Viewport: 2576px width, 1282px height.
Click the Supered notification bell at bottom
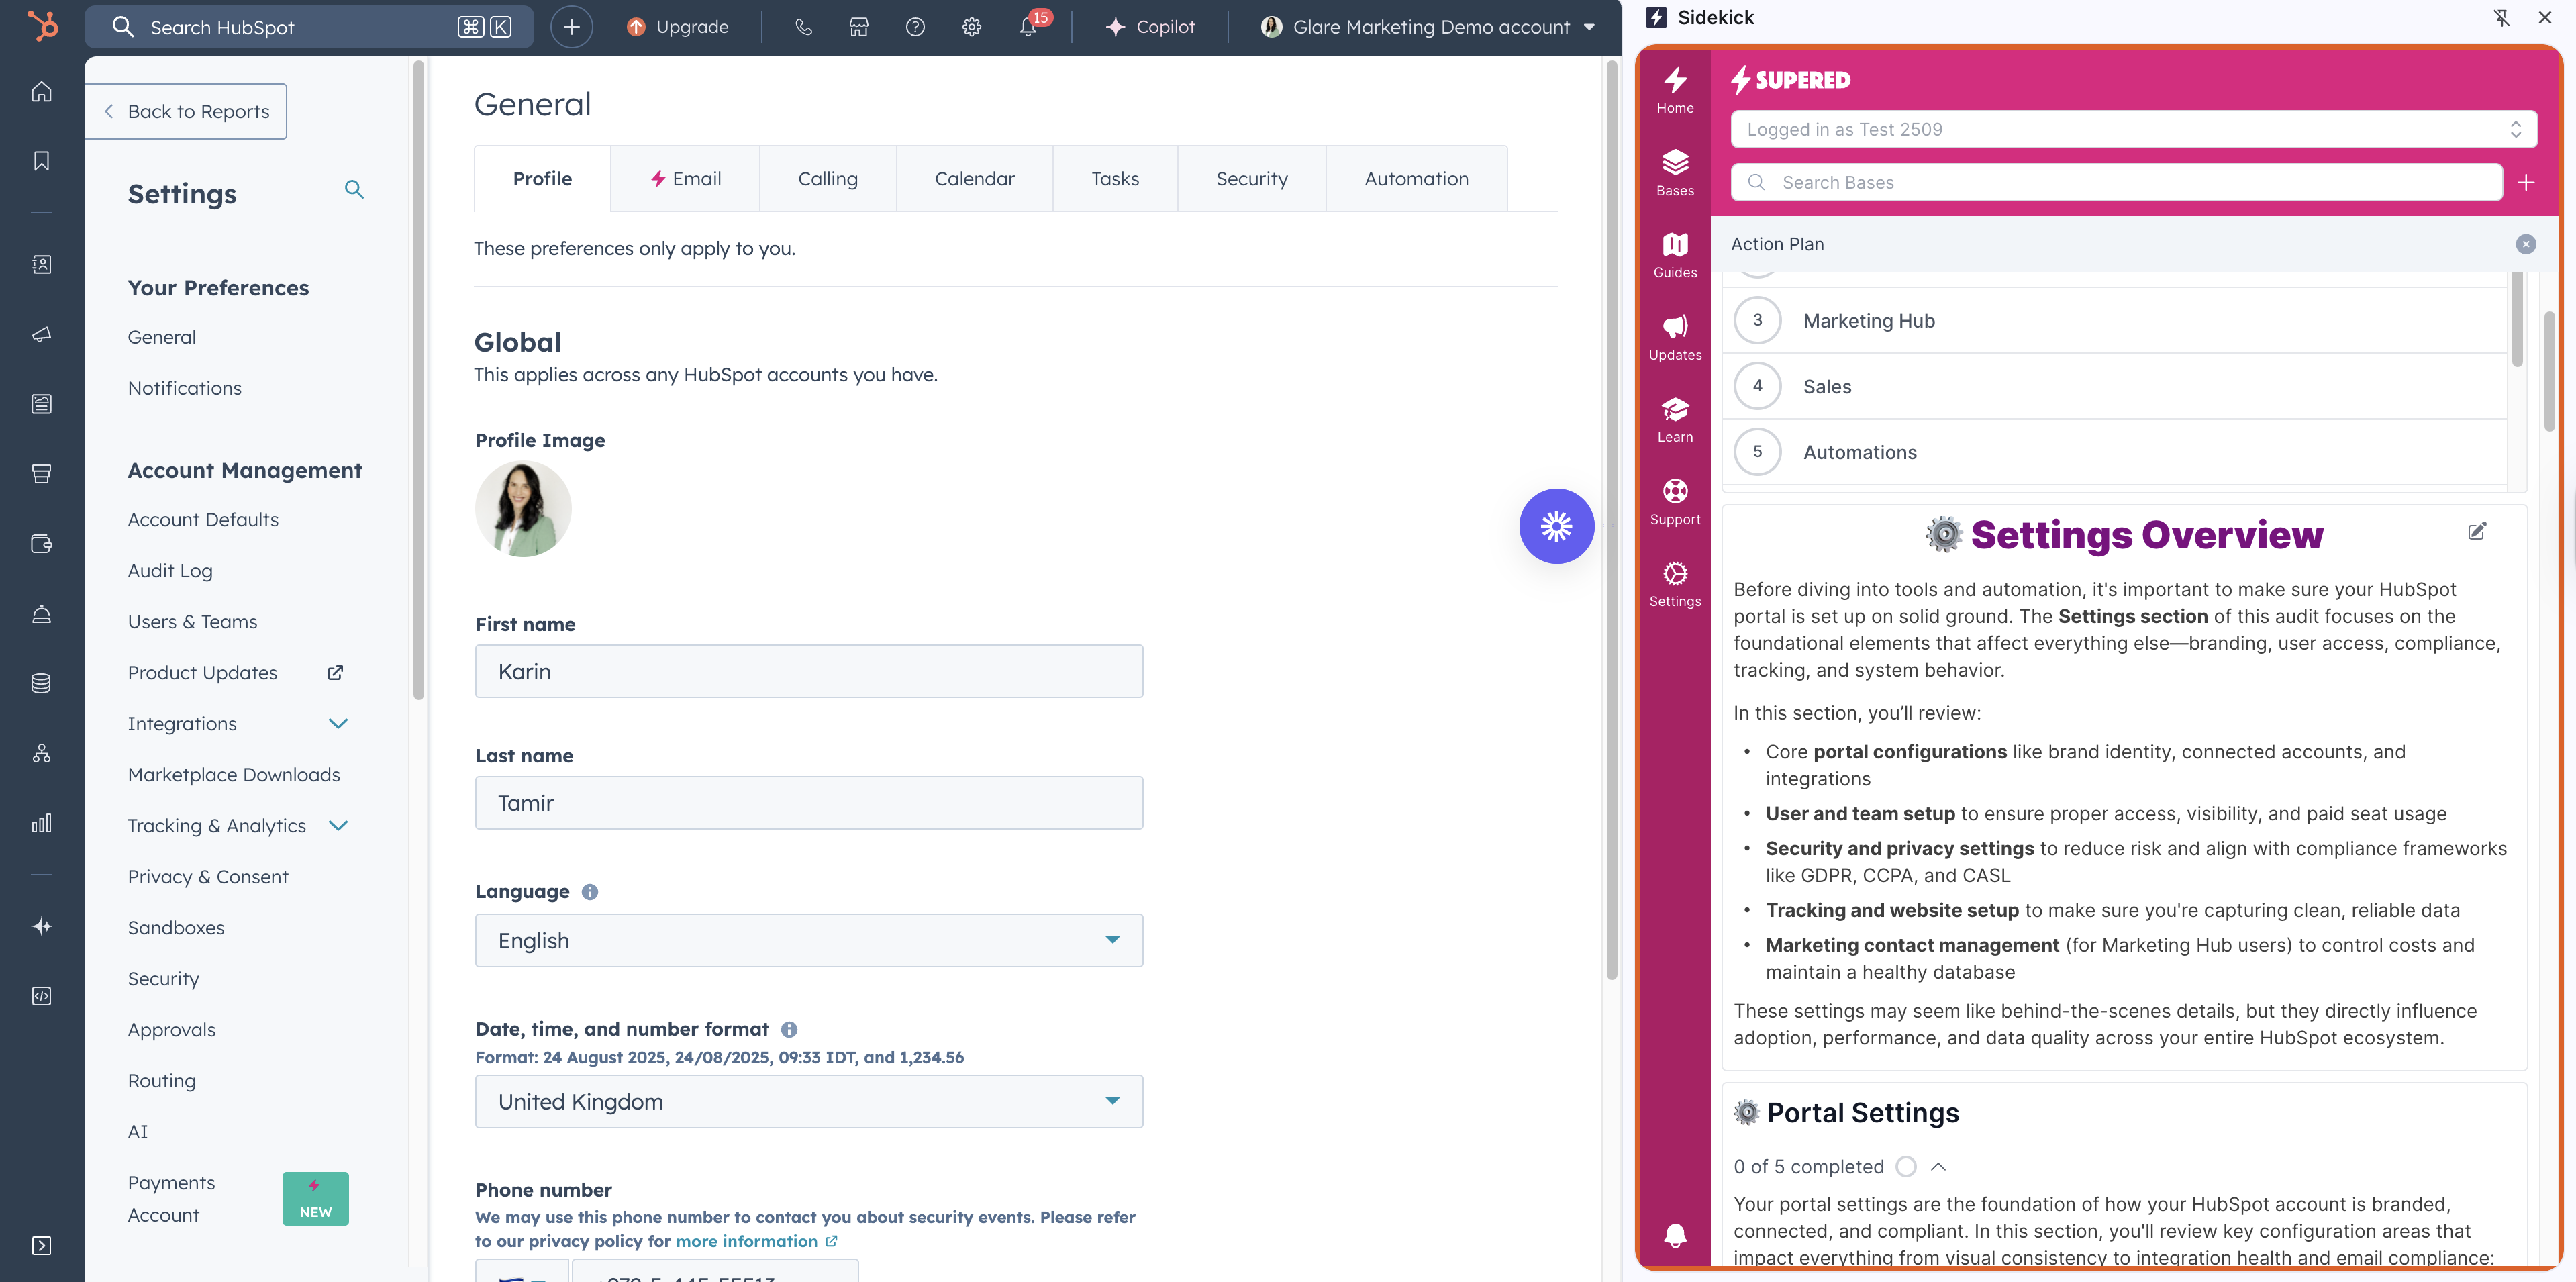click(x=1675, y=1235)
